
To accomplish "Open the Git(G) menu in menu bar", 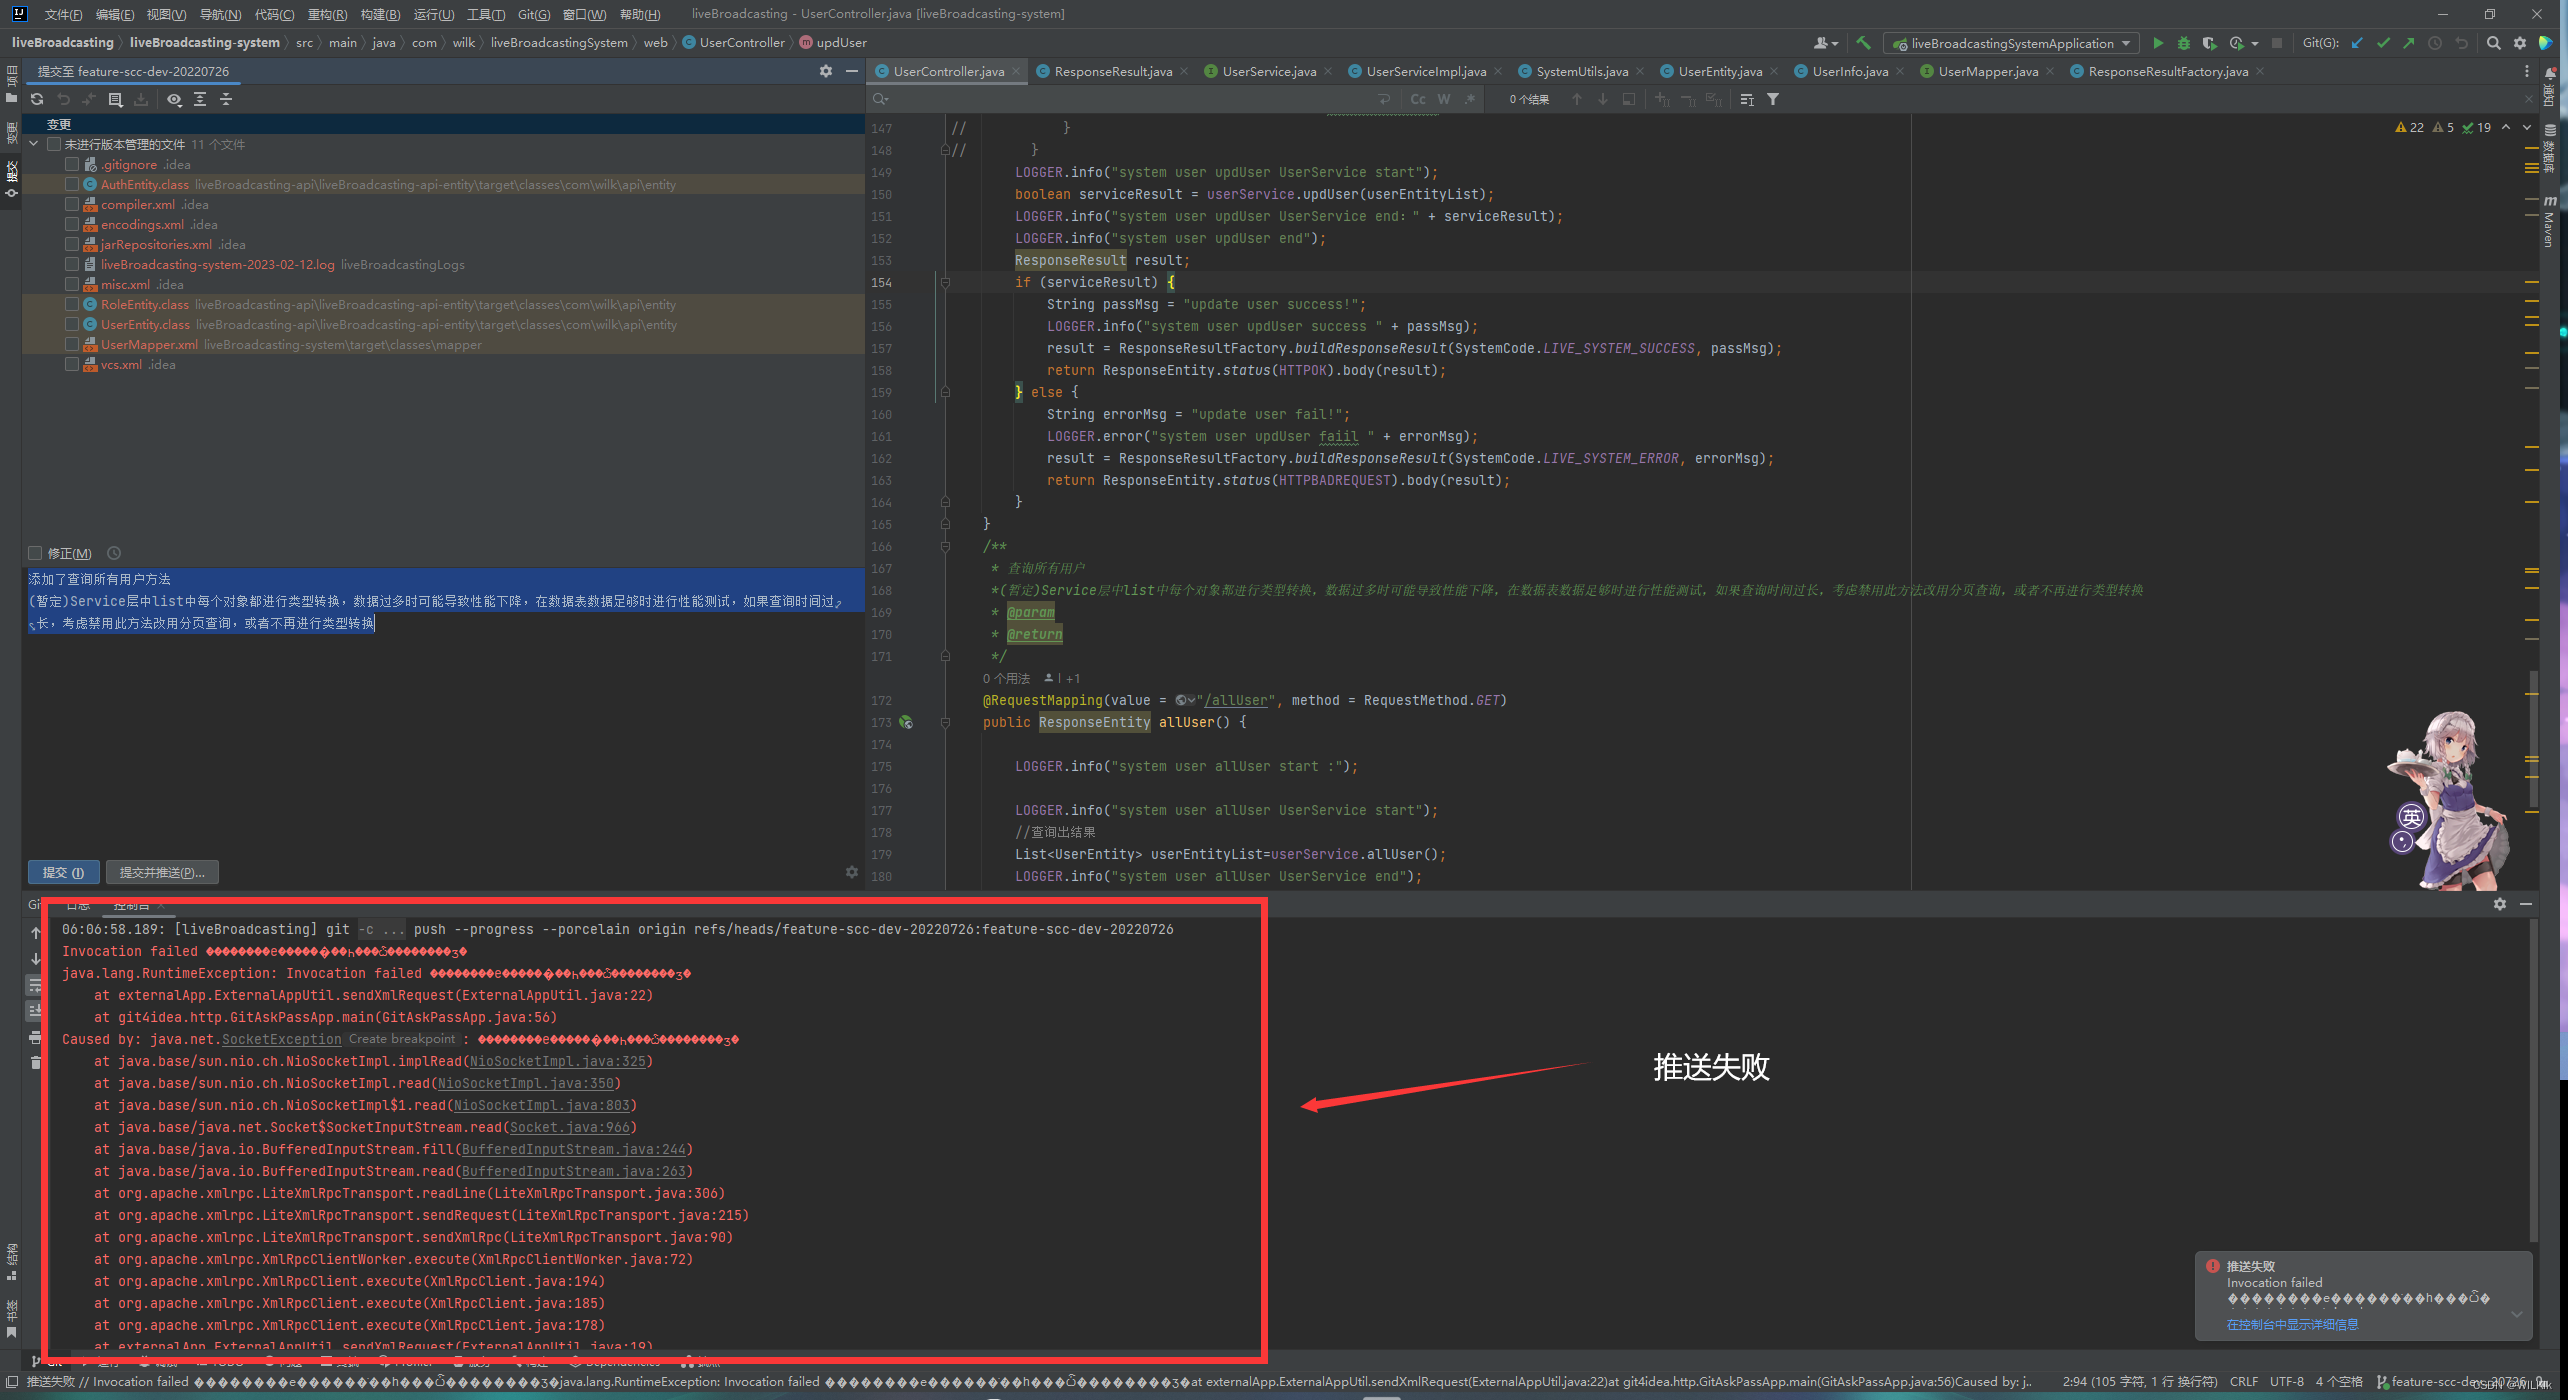I will [x=535, y=14].
